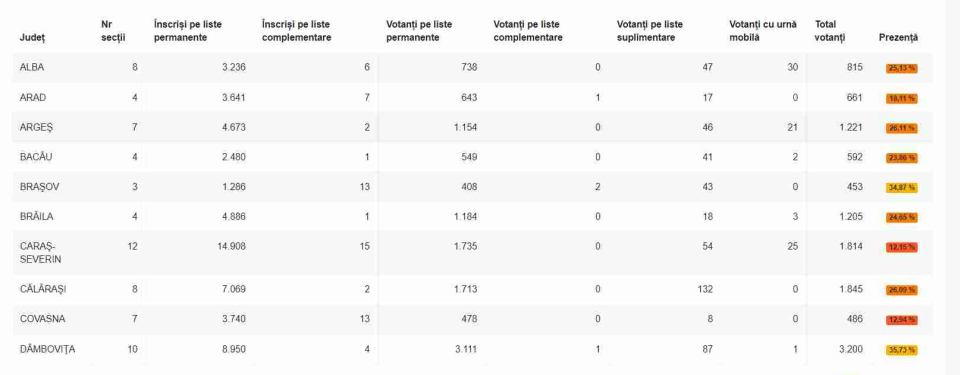Select the COVASNA county name
The image size is (960, 375).
coord(42,319)
